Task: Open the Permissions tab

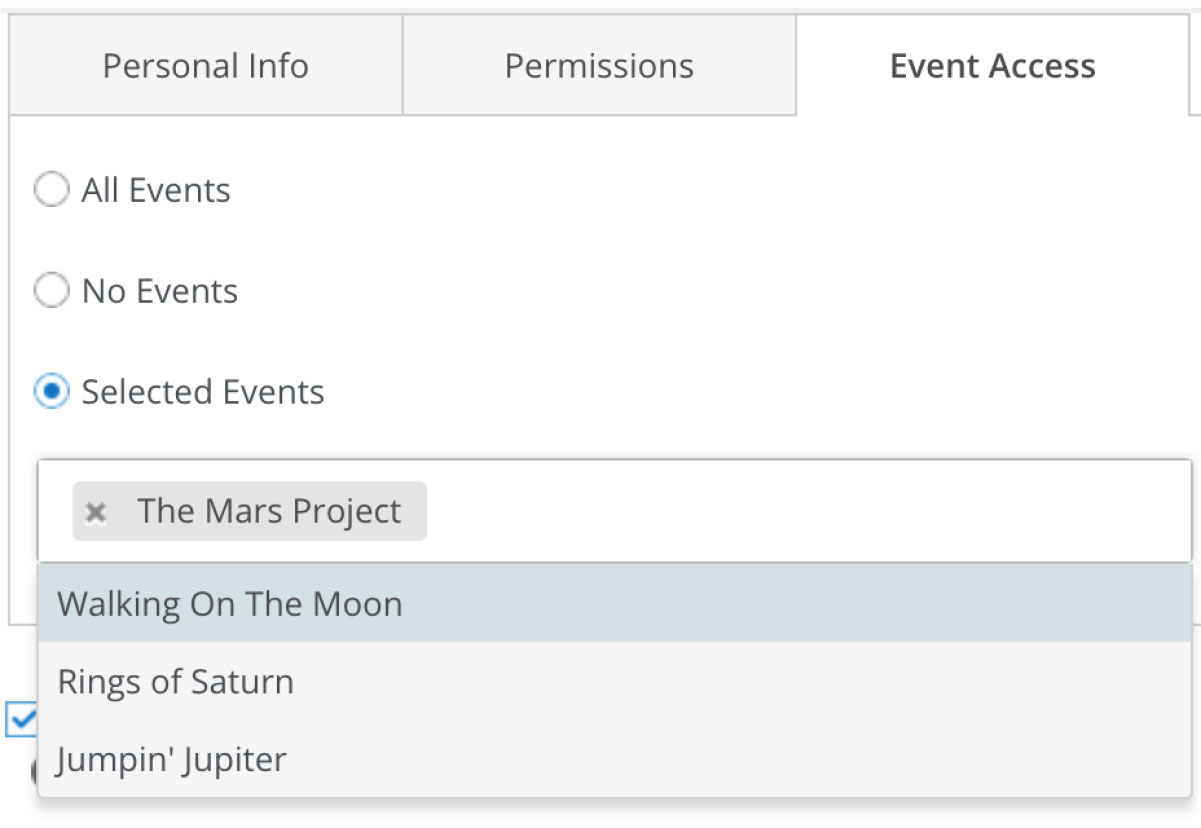Action: click(599, 65)
